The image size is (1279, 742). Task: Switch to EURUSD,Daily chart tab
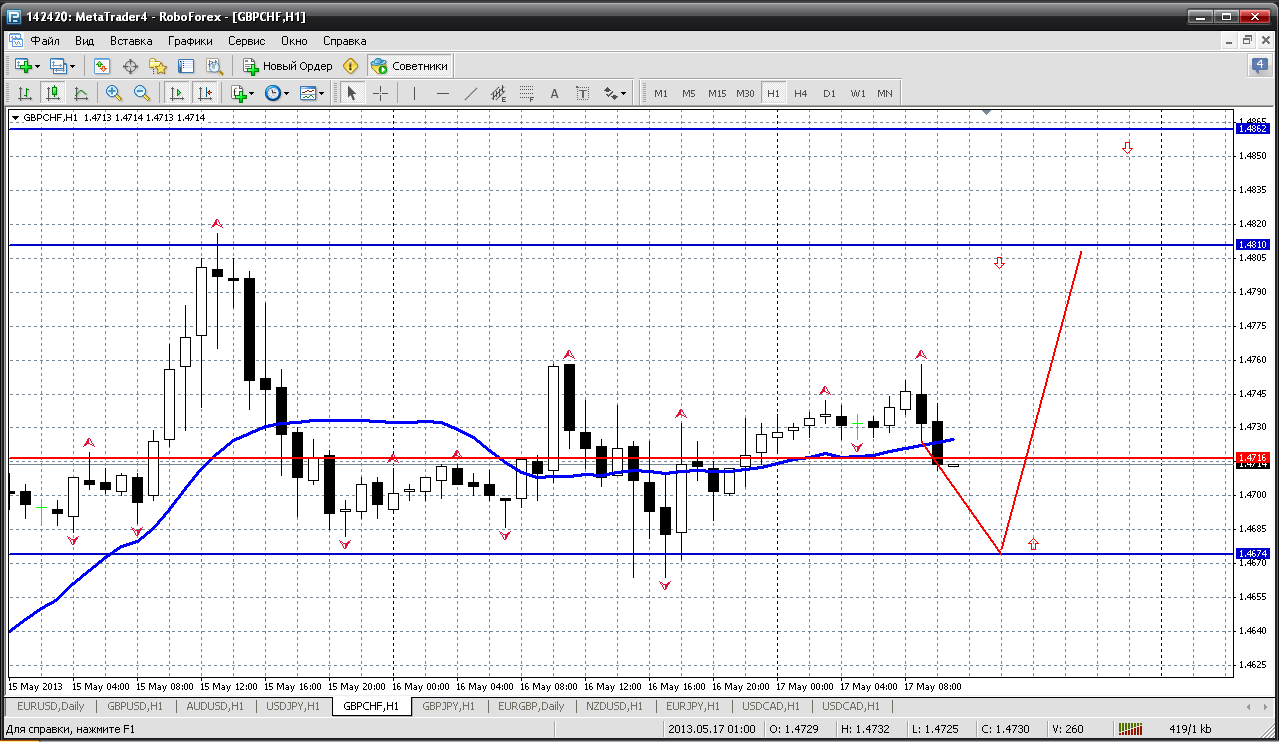pyautogui.click(x=50, y=706)
